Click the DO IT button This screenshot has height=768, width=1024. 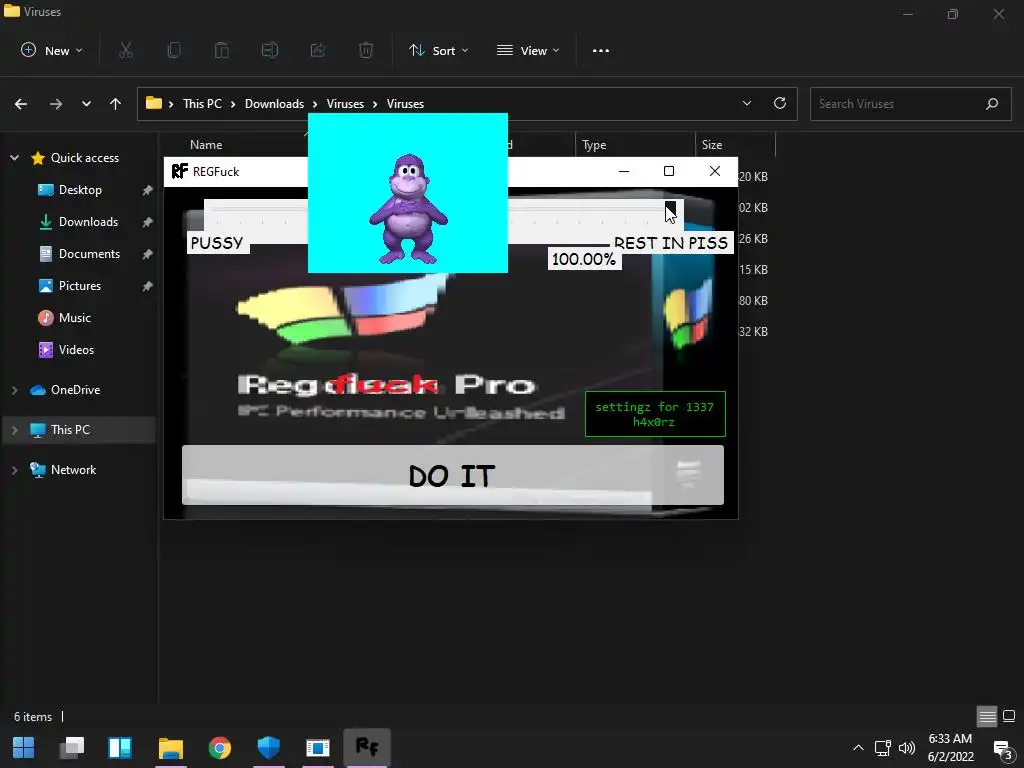point(453,475)
